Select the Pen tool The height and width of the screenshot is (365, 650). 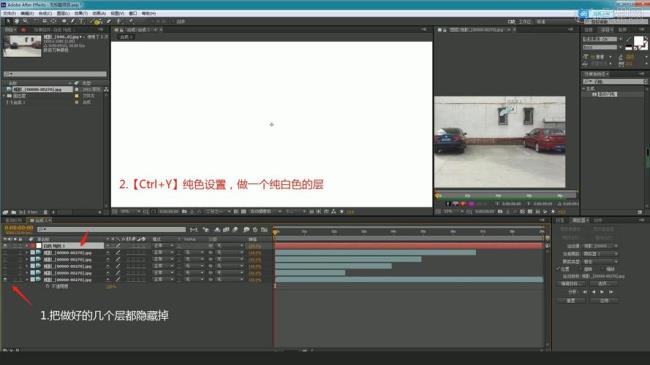[73, 21]
